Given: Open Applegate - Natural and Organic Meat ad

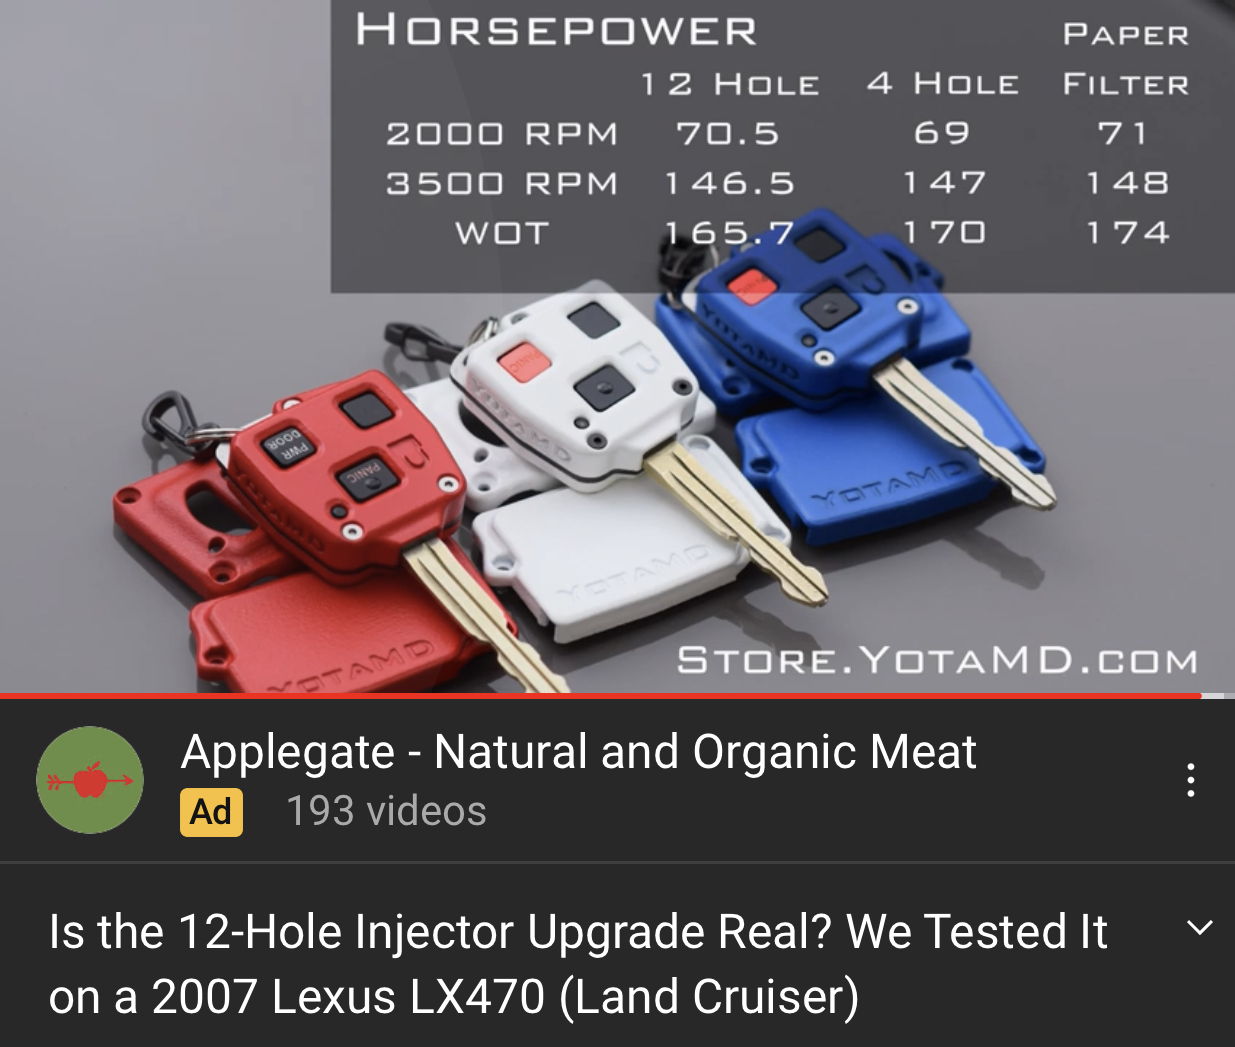Looking at the screenshot, I should (578, 752).
